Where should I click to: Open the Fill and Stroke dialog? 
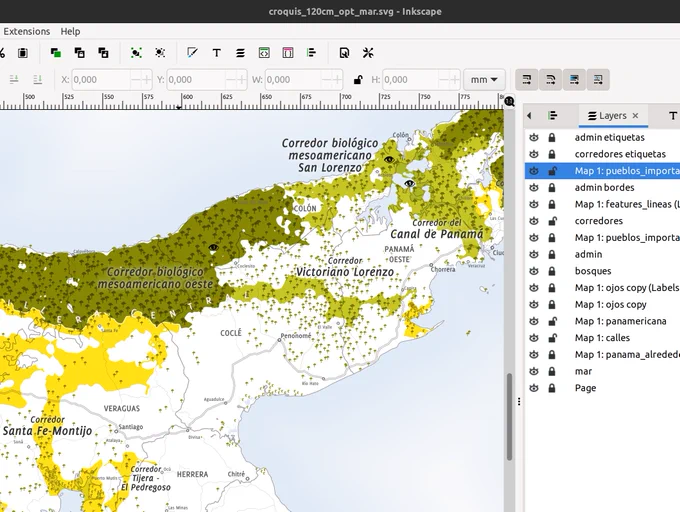point(192,53)
